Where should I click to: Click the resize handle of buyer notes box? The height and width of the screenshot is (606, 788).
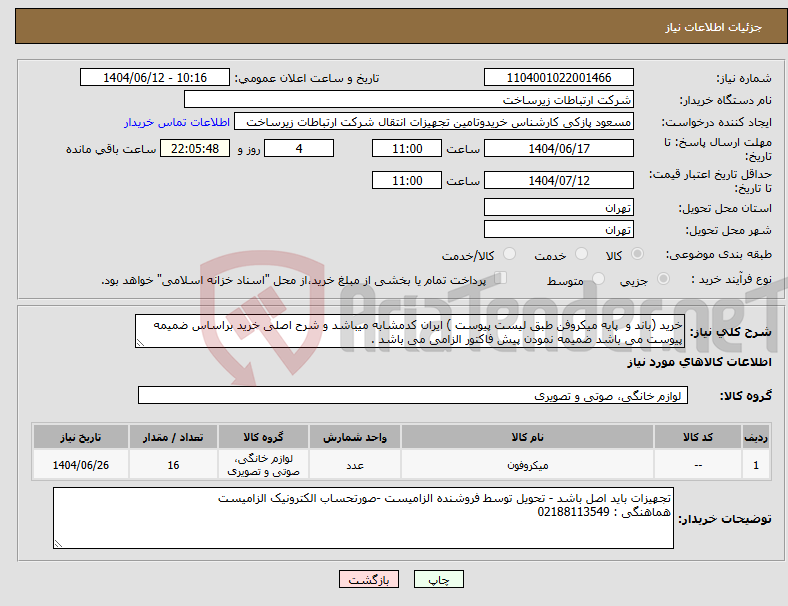coord(58,543)
